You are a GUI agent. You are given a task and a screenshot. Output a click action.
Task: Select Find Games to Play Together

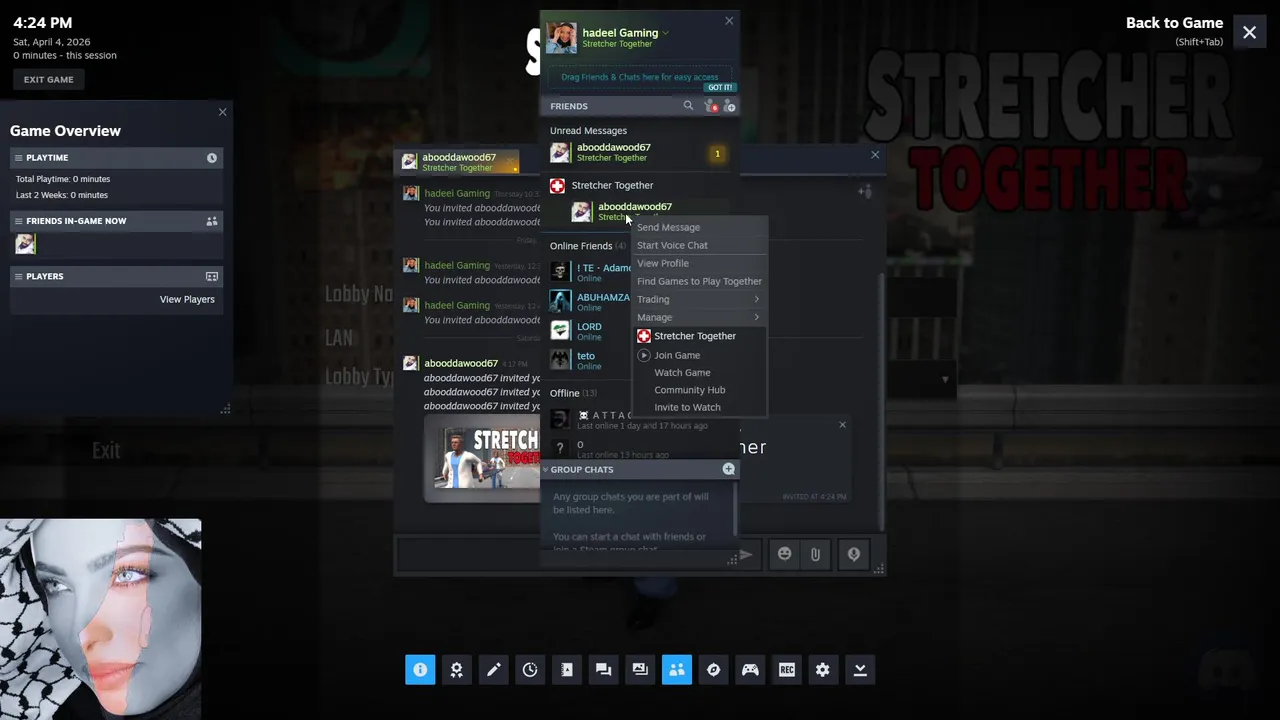click(699, 281)
